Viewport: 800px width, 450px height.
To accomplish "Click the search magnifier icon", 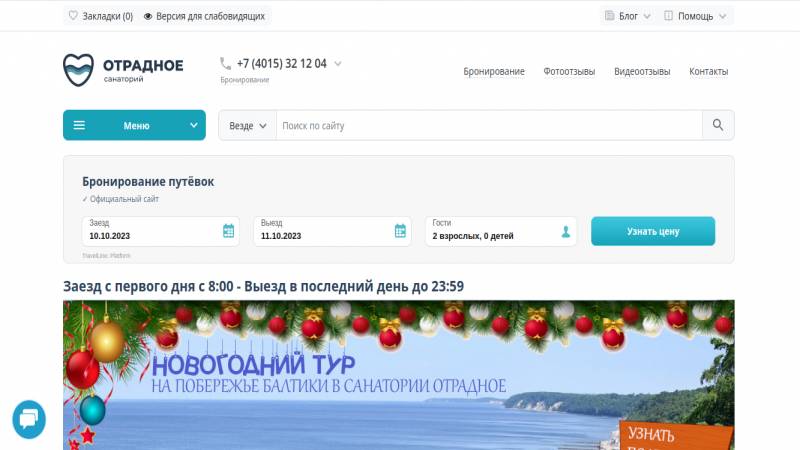I will pyautogui.click(x=718, y=125).
